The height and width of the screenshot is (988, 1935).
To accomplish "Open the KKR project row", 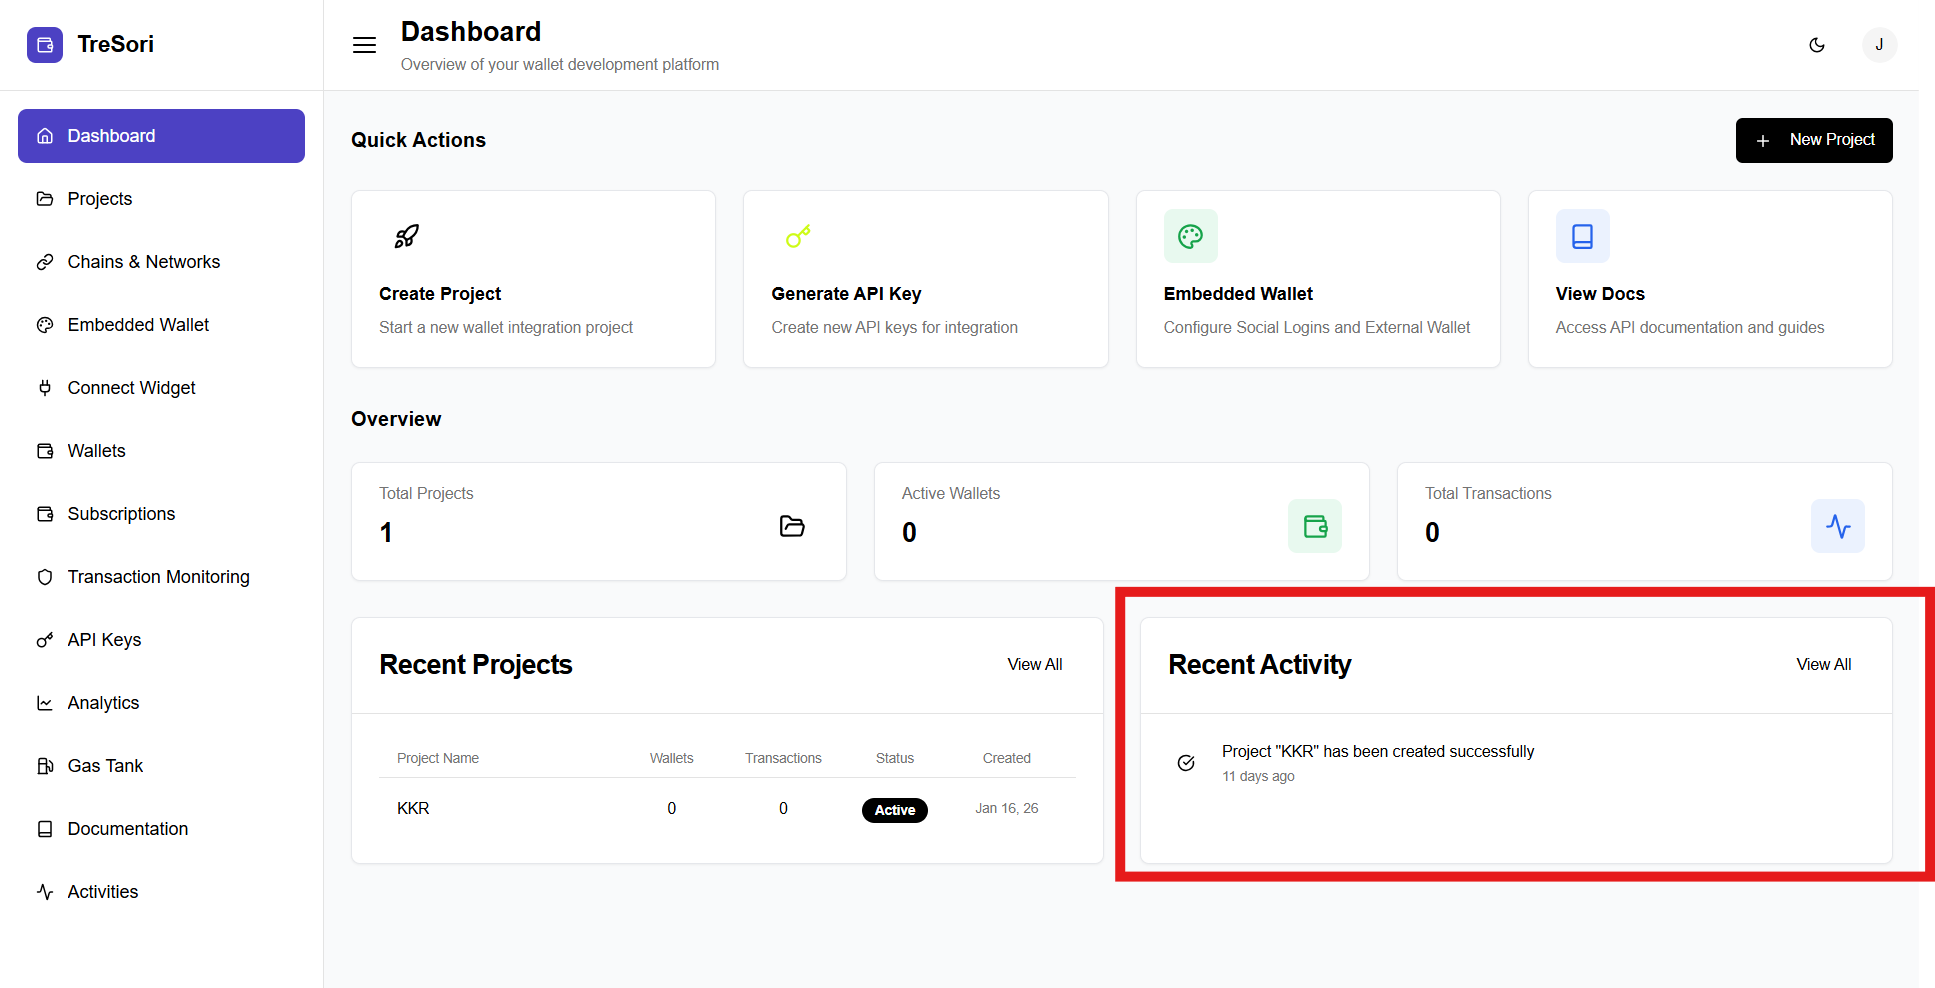I will [x=413, y=808].
